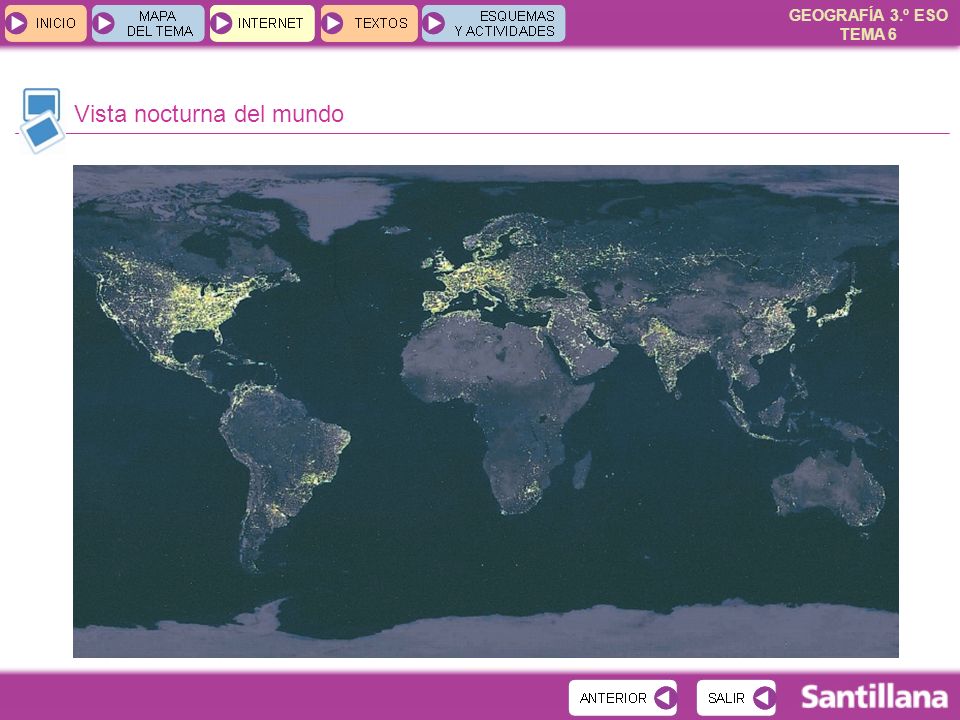This screenshot has height=720, width=960.
Task: Click the arrow icon on SALIR
Action: click(764, 697)
